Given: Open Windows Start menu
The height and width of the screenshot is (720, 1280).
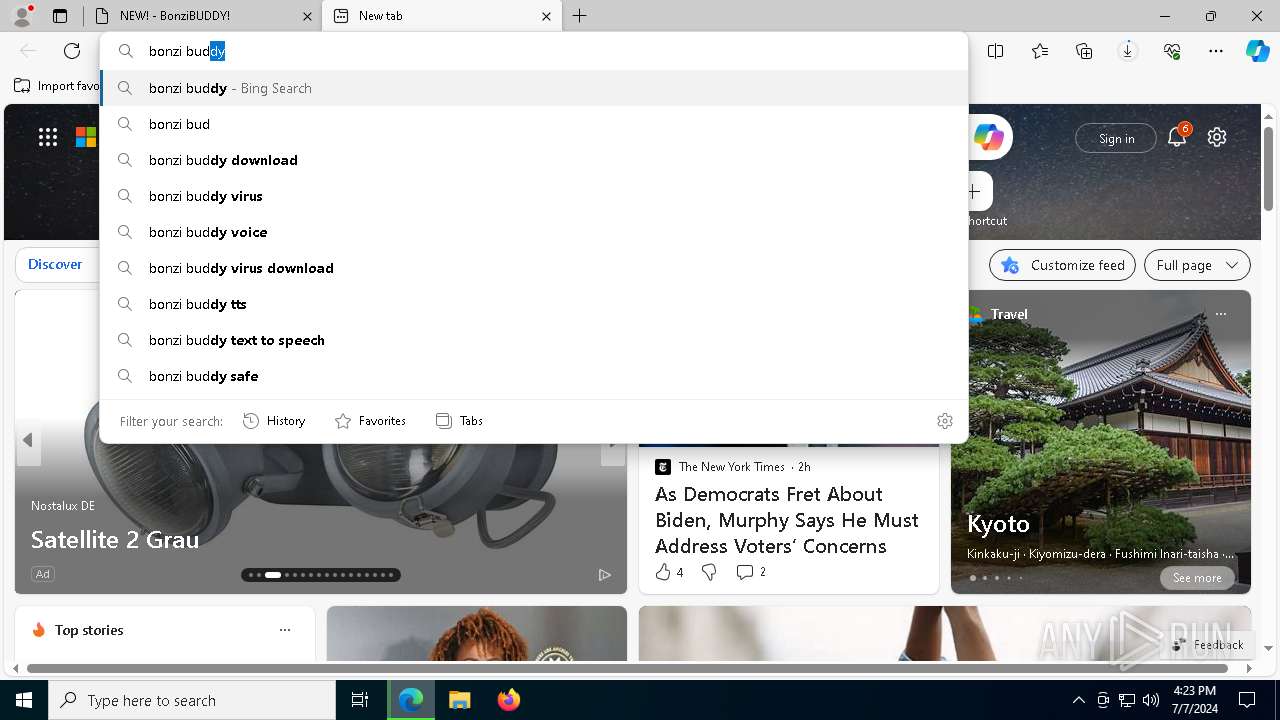Looking at the screenshot, I should 24,700.
